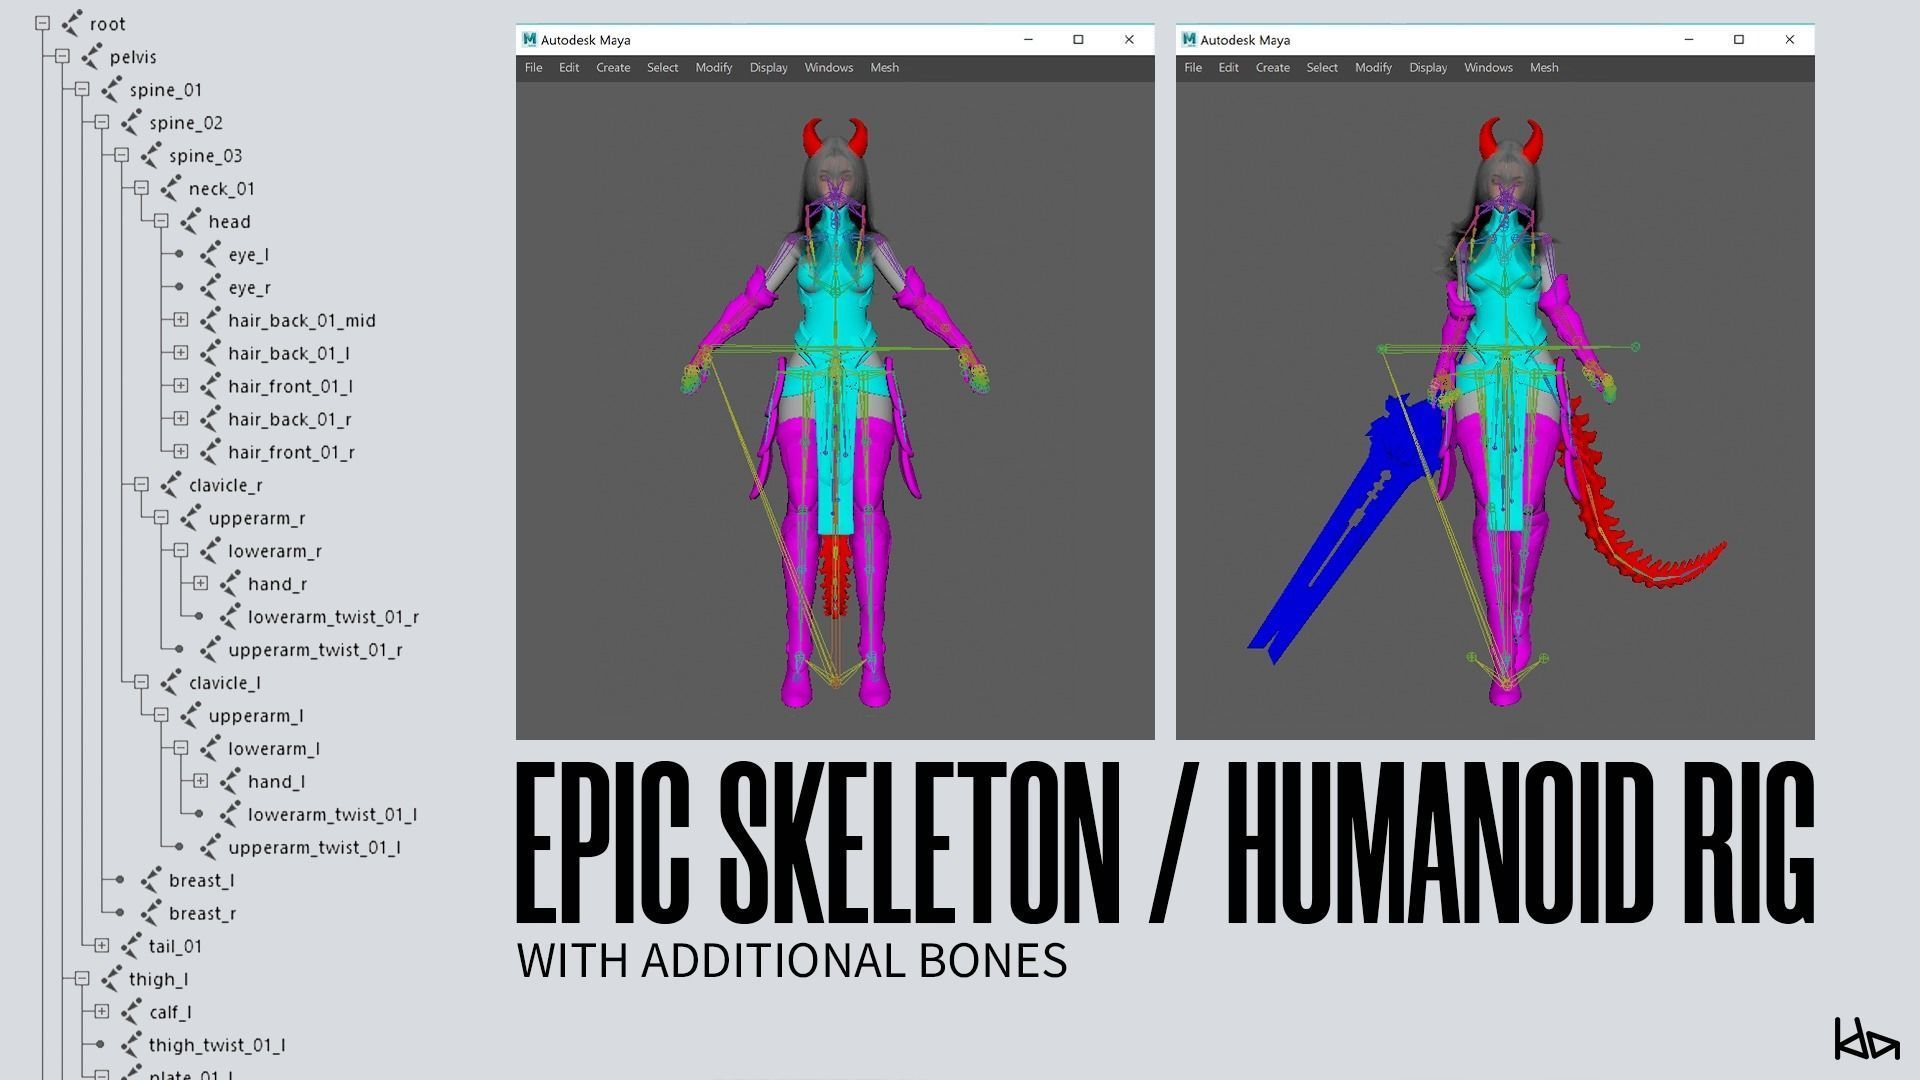The image size is (1920, 1080).
Task: Open the Create menu in left Maya window
Action: (613, 67)
